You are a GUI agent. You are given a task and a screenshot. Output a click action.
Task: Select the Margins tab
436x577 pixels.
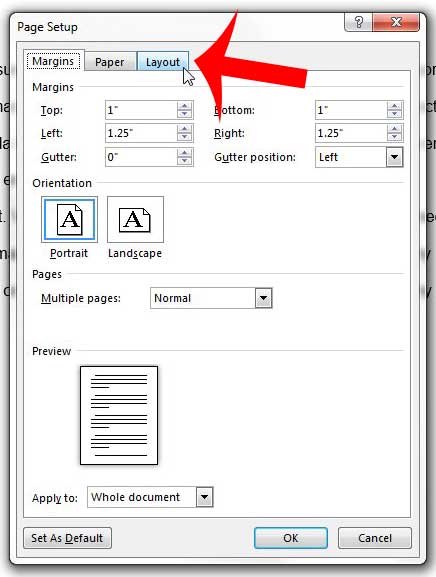(x=53, y=61)
